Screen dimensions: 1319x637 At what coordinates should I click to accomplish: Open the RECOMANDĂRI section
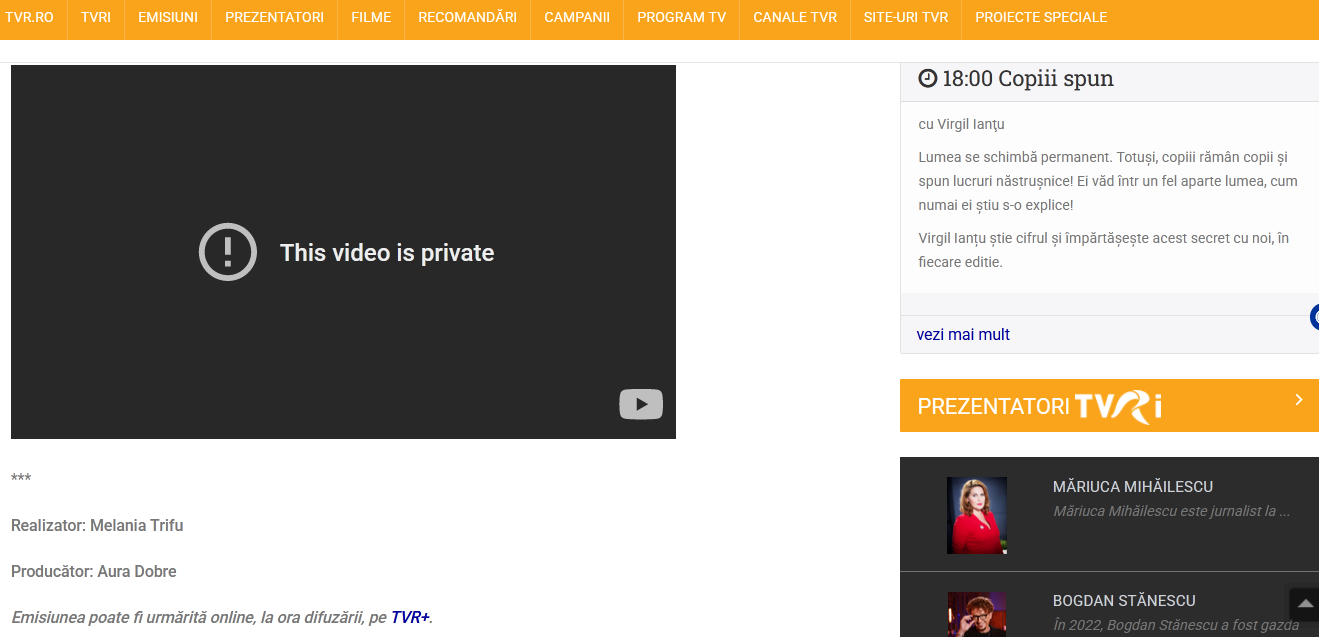pyautogui.click(x=468, y=17)
